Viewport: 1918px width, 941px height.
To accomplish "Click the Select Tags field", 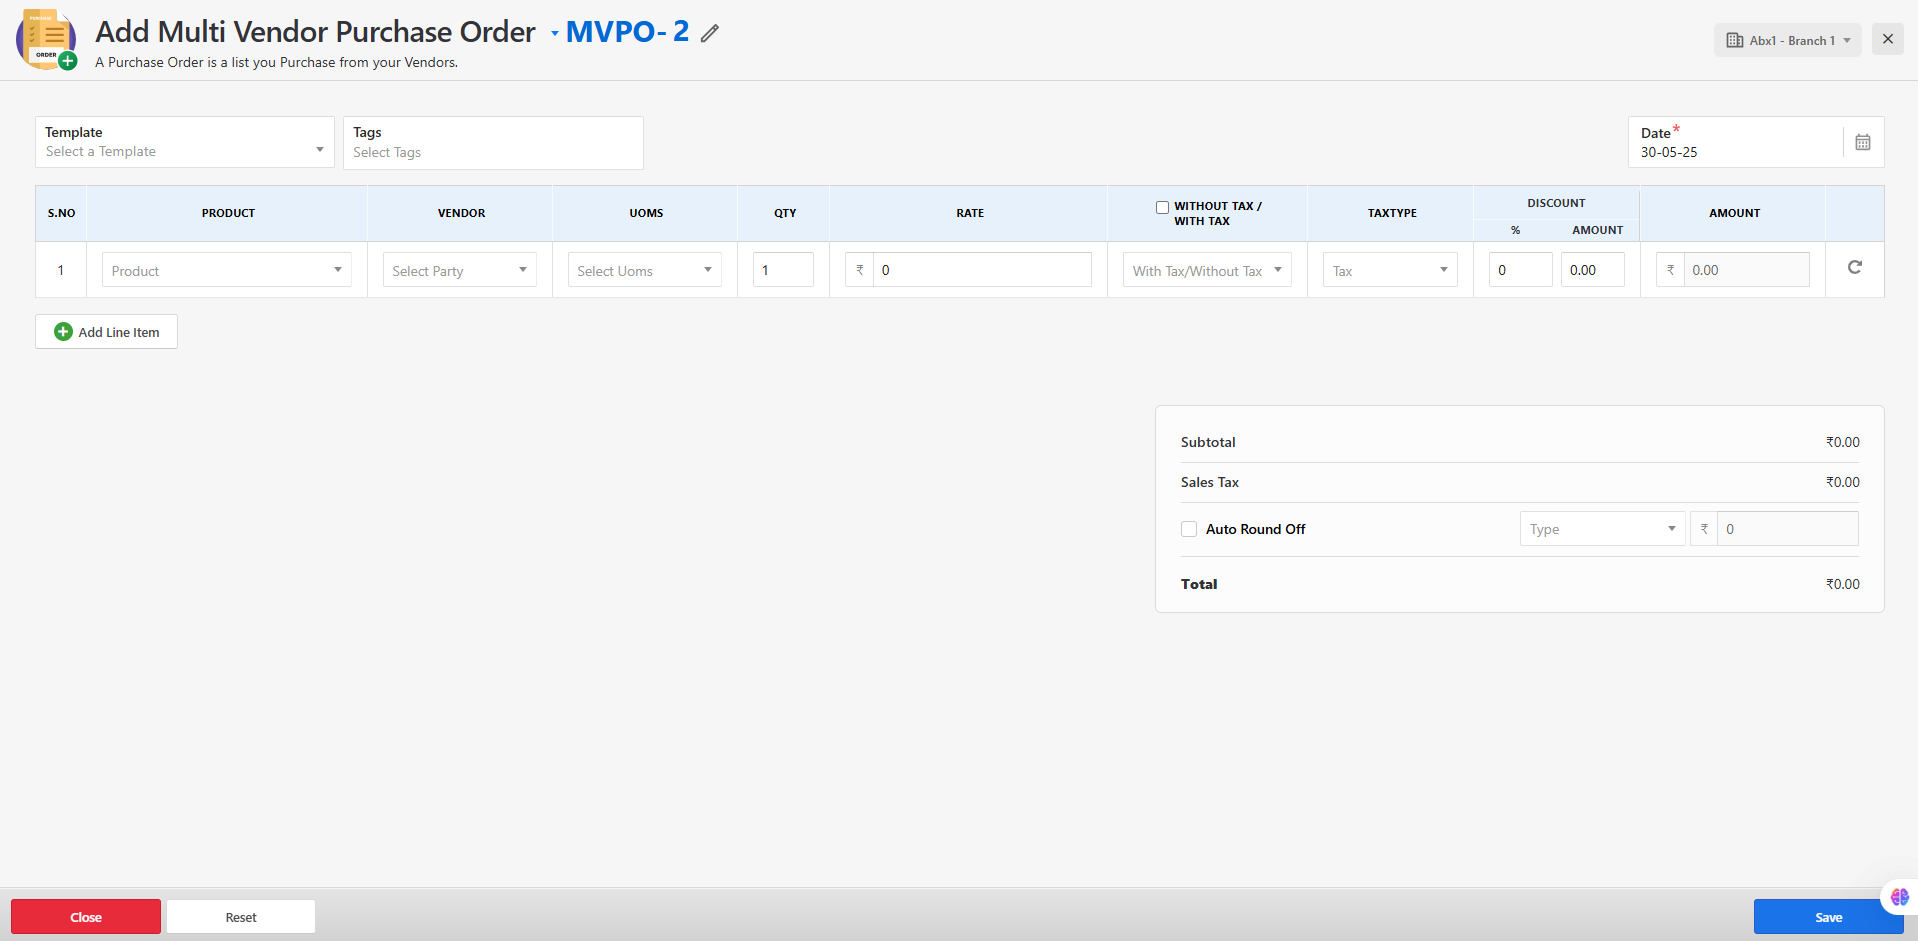I will pos(493,152).
